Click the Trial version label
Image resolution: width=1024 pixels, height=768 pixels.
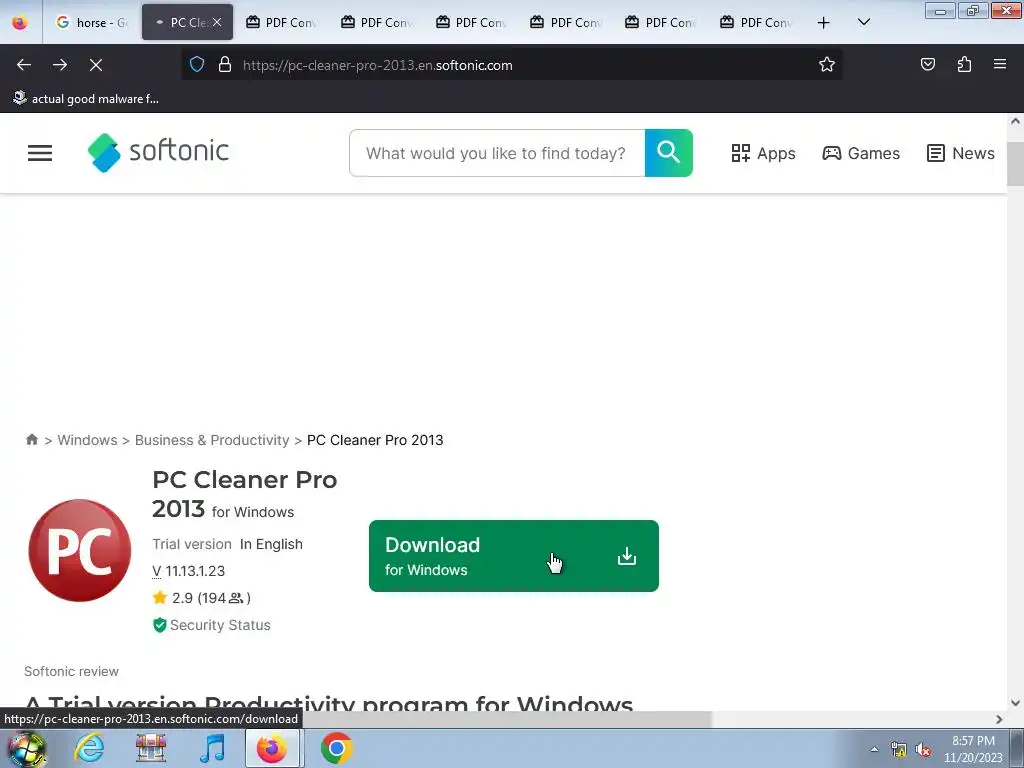coord(192,544)
